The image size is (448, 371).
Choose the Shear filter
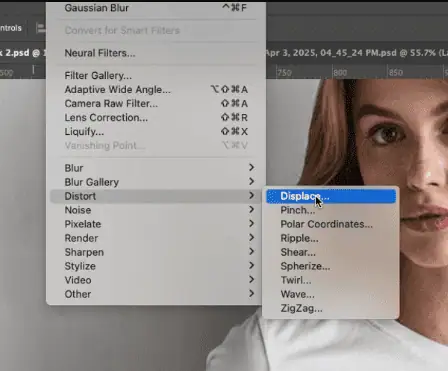pos(331,252)
